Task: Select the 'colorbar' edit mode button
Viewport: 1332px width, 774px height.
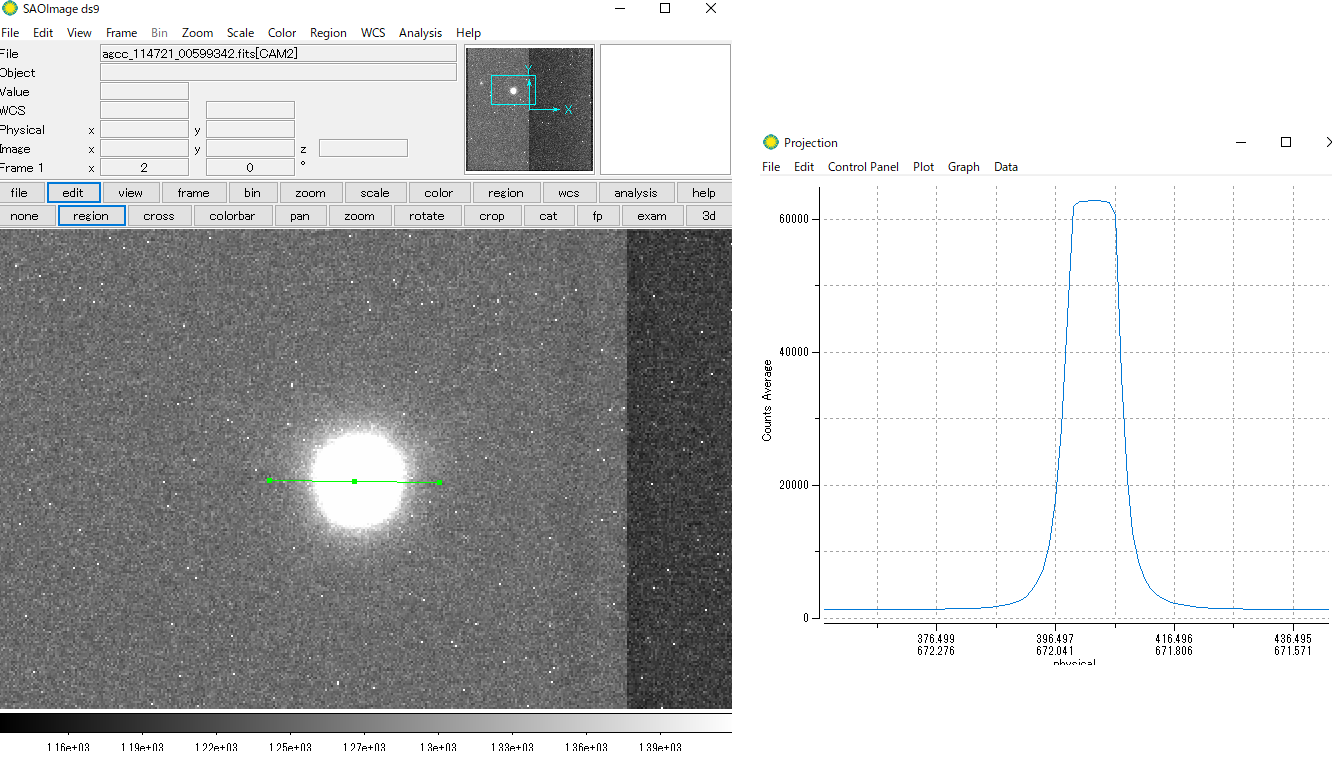Action: pyautogui.click(x=232, y=216)
